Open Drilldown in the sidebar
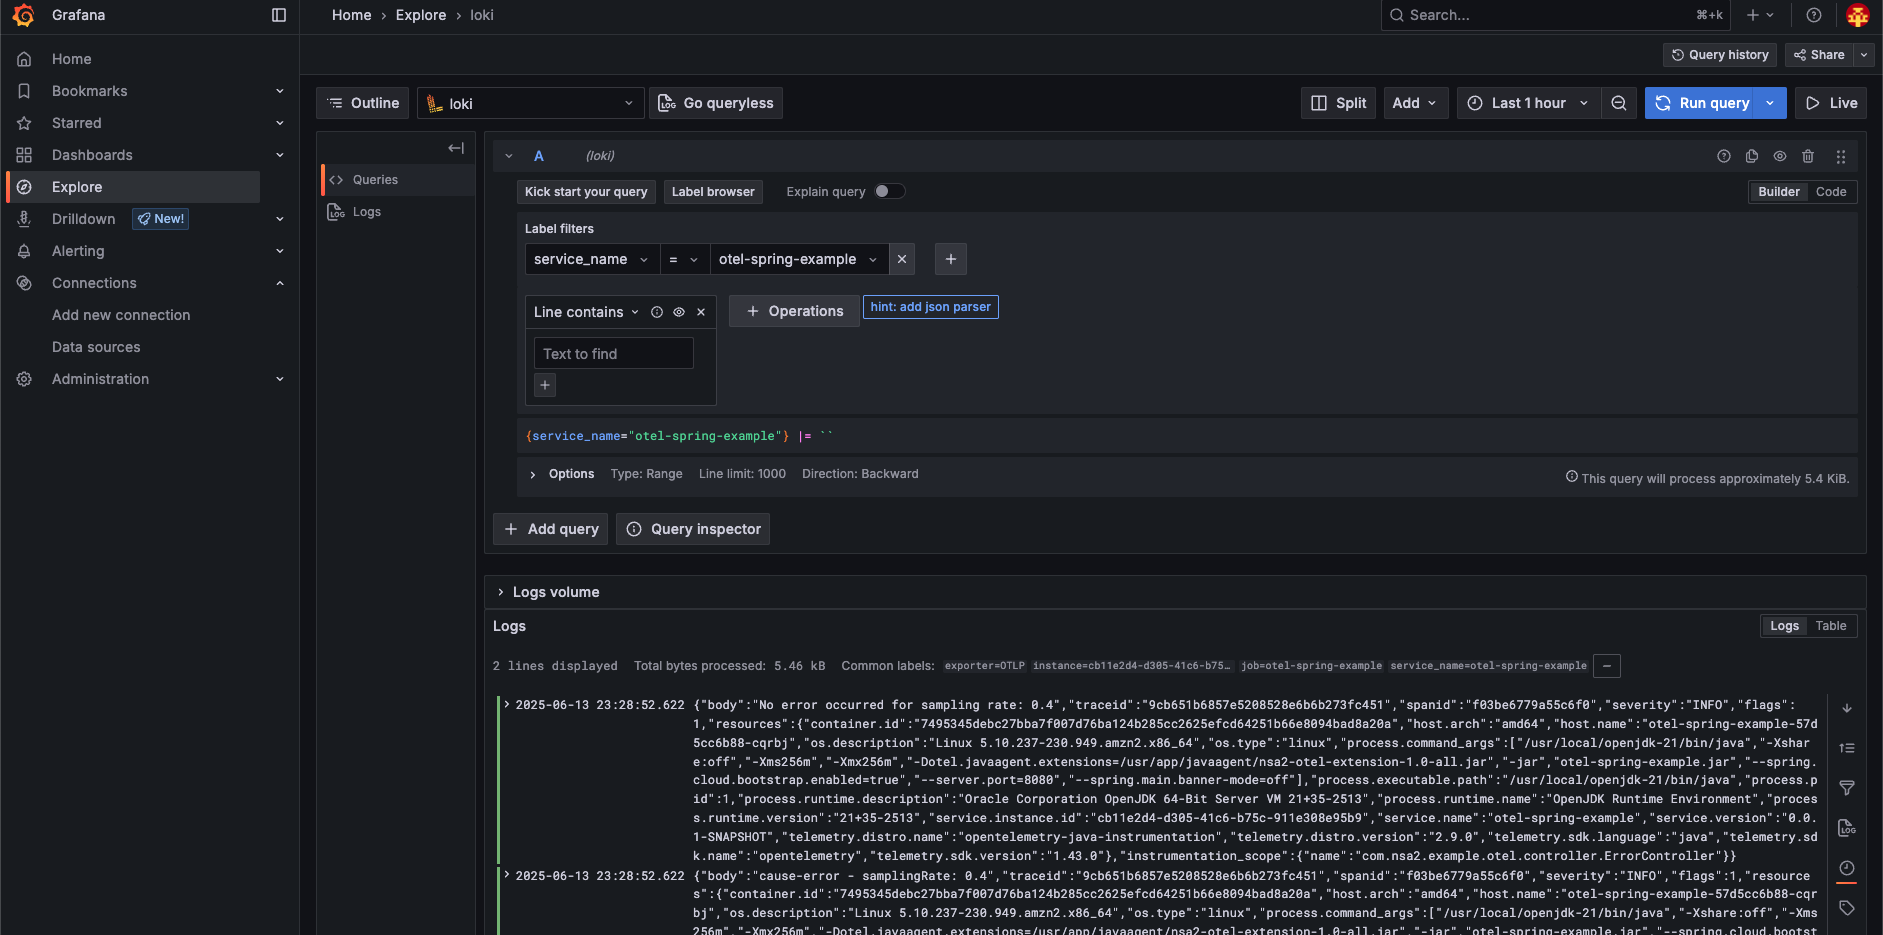 (x=83, y=219)
